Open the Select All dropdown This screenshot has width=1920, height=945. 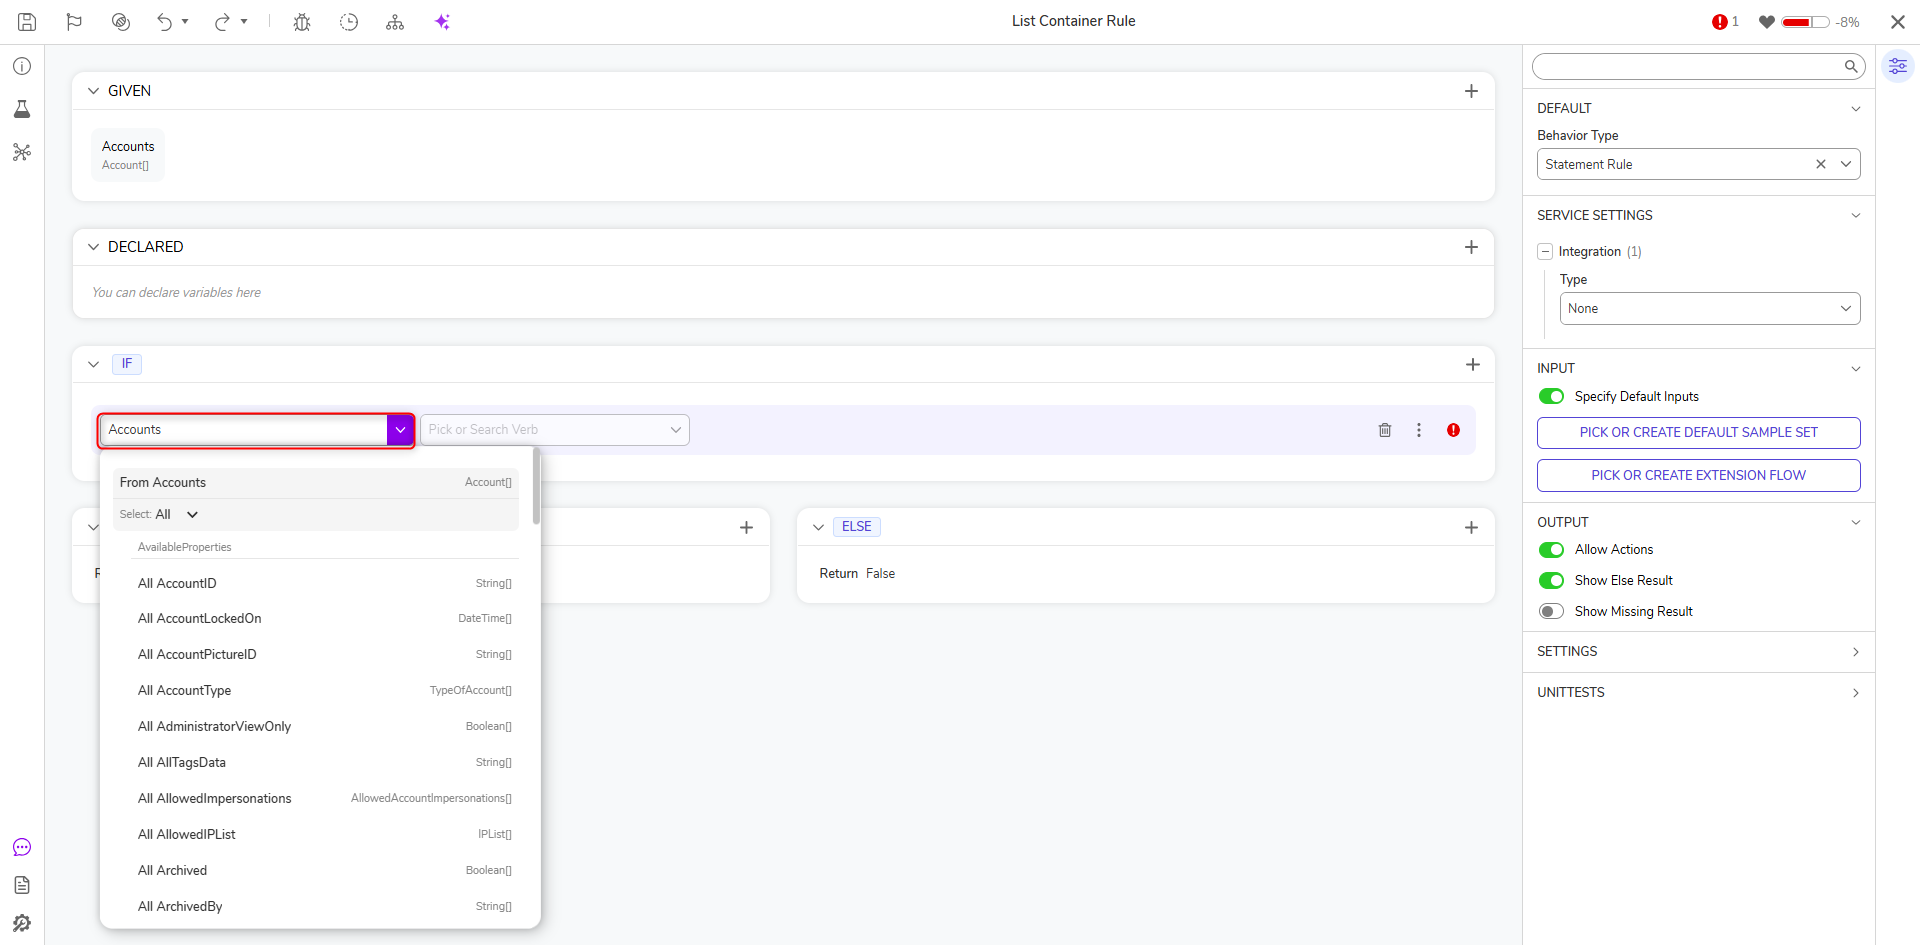coord(177,515)
